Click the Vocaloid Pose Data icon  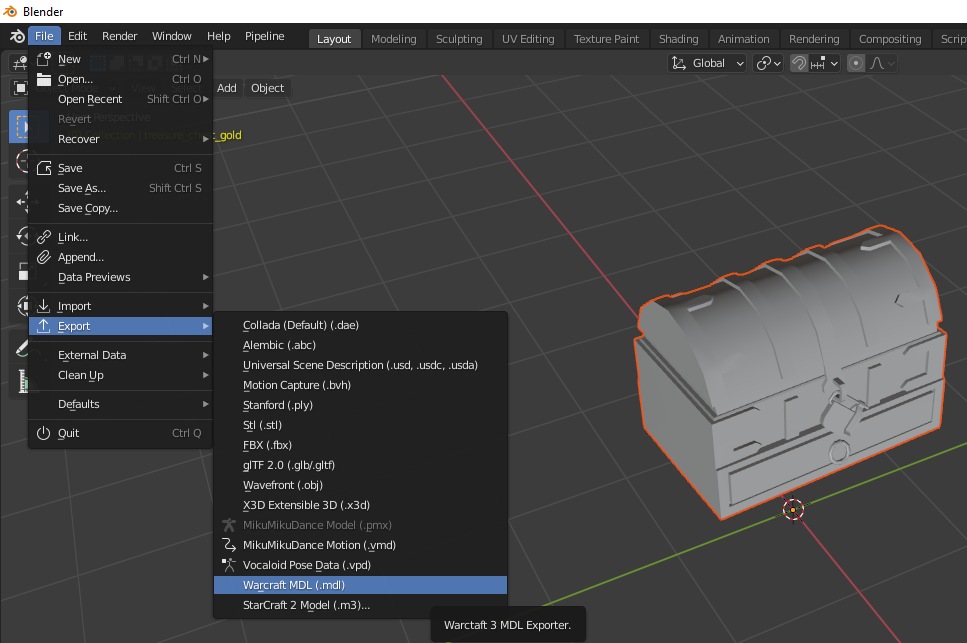click(228, 565)
